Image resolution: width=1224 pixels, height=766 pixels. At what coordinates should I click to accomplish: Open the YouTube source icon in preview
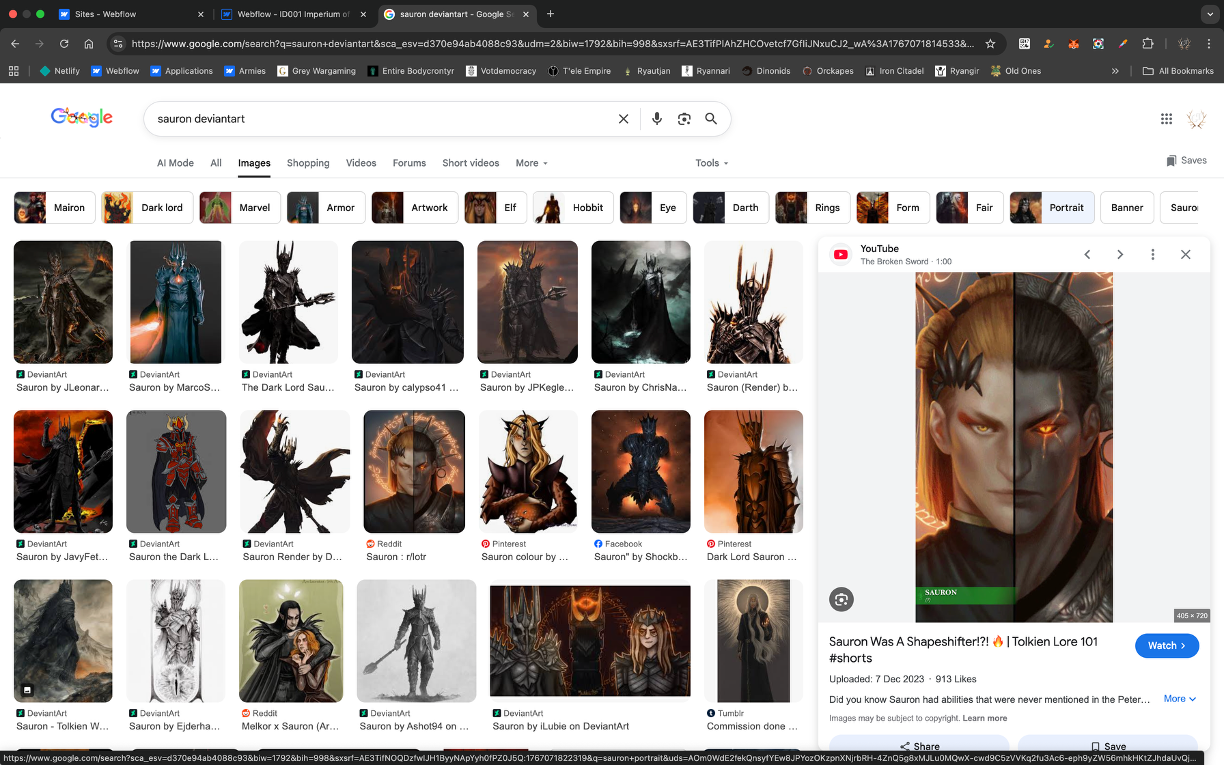[x=841, y=254]
